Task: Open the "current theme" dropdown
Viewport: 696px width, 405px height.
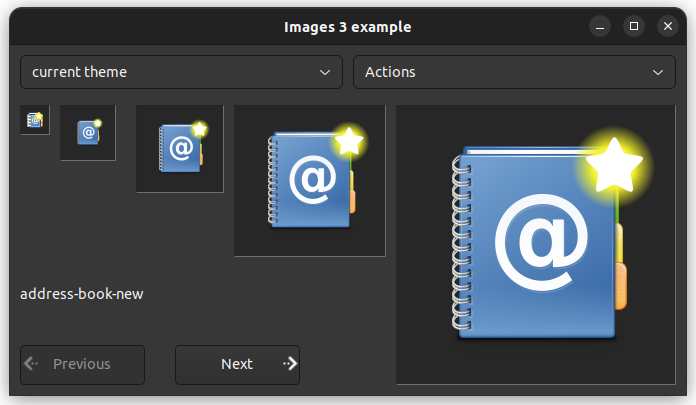Action: [x=181, y=72]
